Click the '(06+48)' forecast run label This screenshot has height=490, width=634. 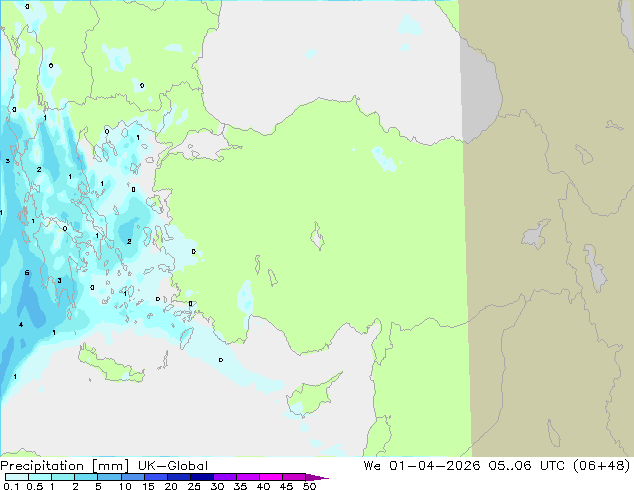click(602, 466)
